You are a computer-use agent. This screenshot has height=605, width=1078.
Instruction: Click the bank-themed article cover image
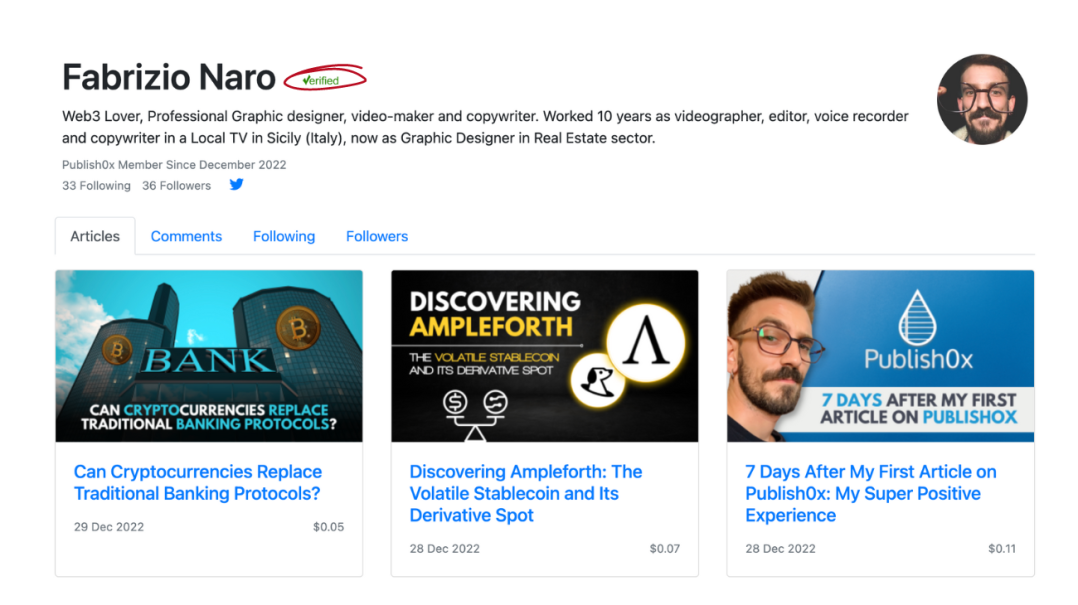208,356
